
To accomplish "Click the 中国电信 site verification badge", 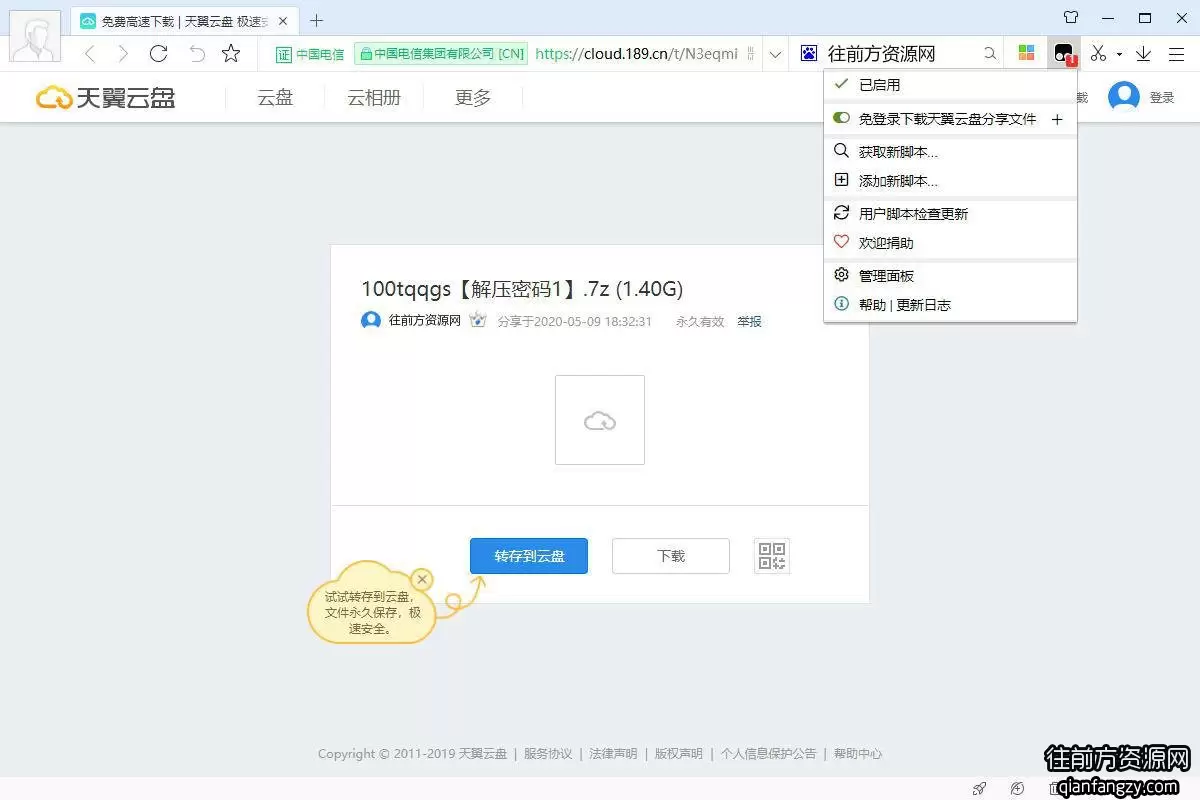I will pyautogui.click(x=310, y=54).
